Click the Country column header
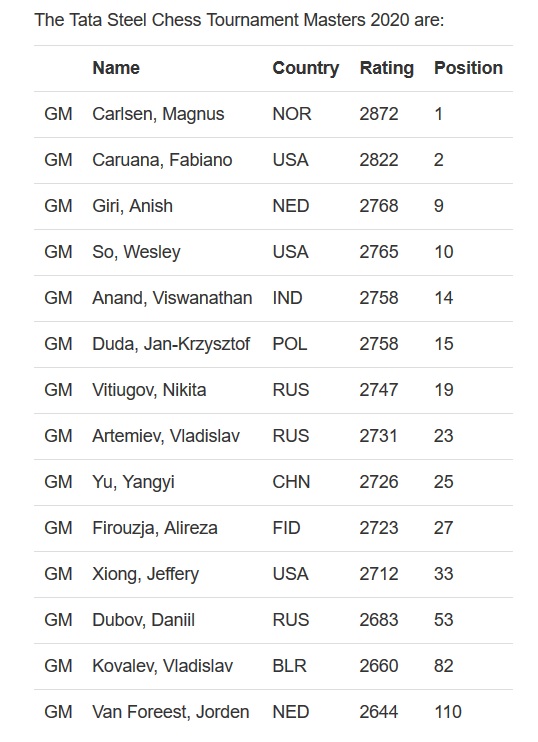The height and width of the screenshot is (742, 538). pos(306,68)
